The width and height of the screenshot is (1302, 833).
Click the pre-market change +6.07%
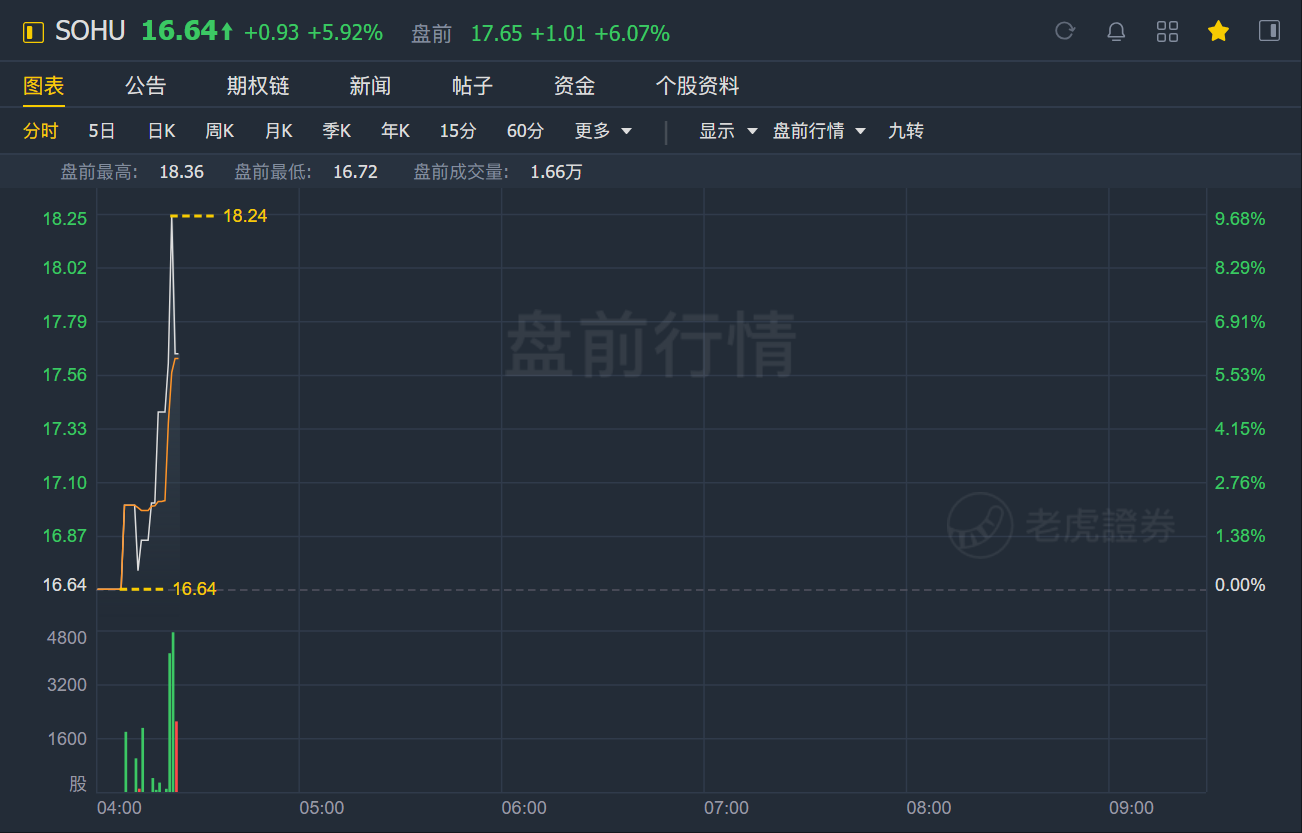coord(632,34)
